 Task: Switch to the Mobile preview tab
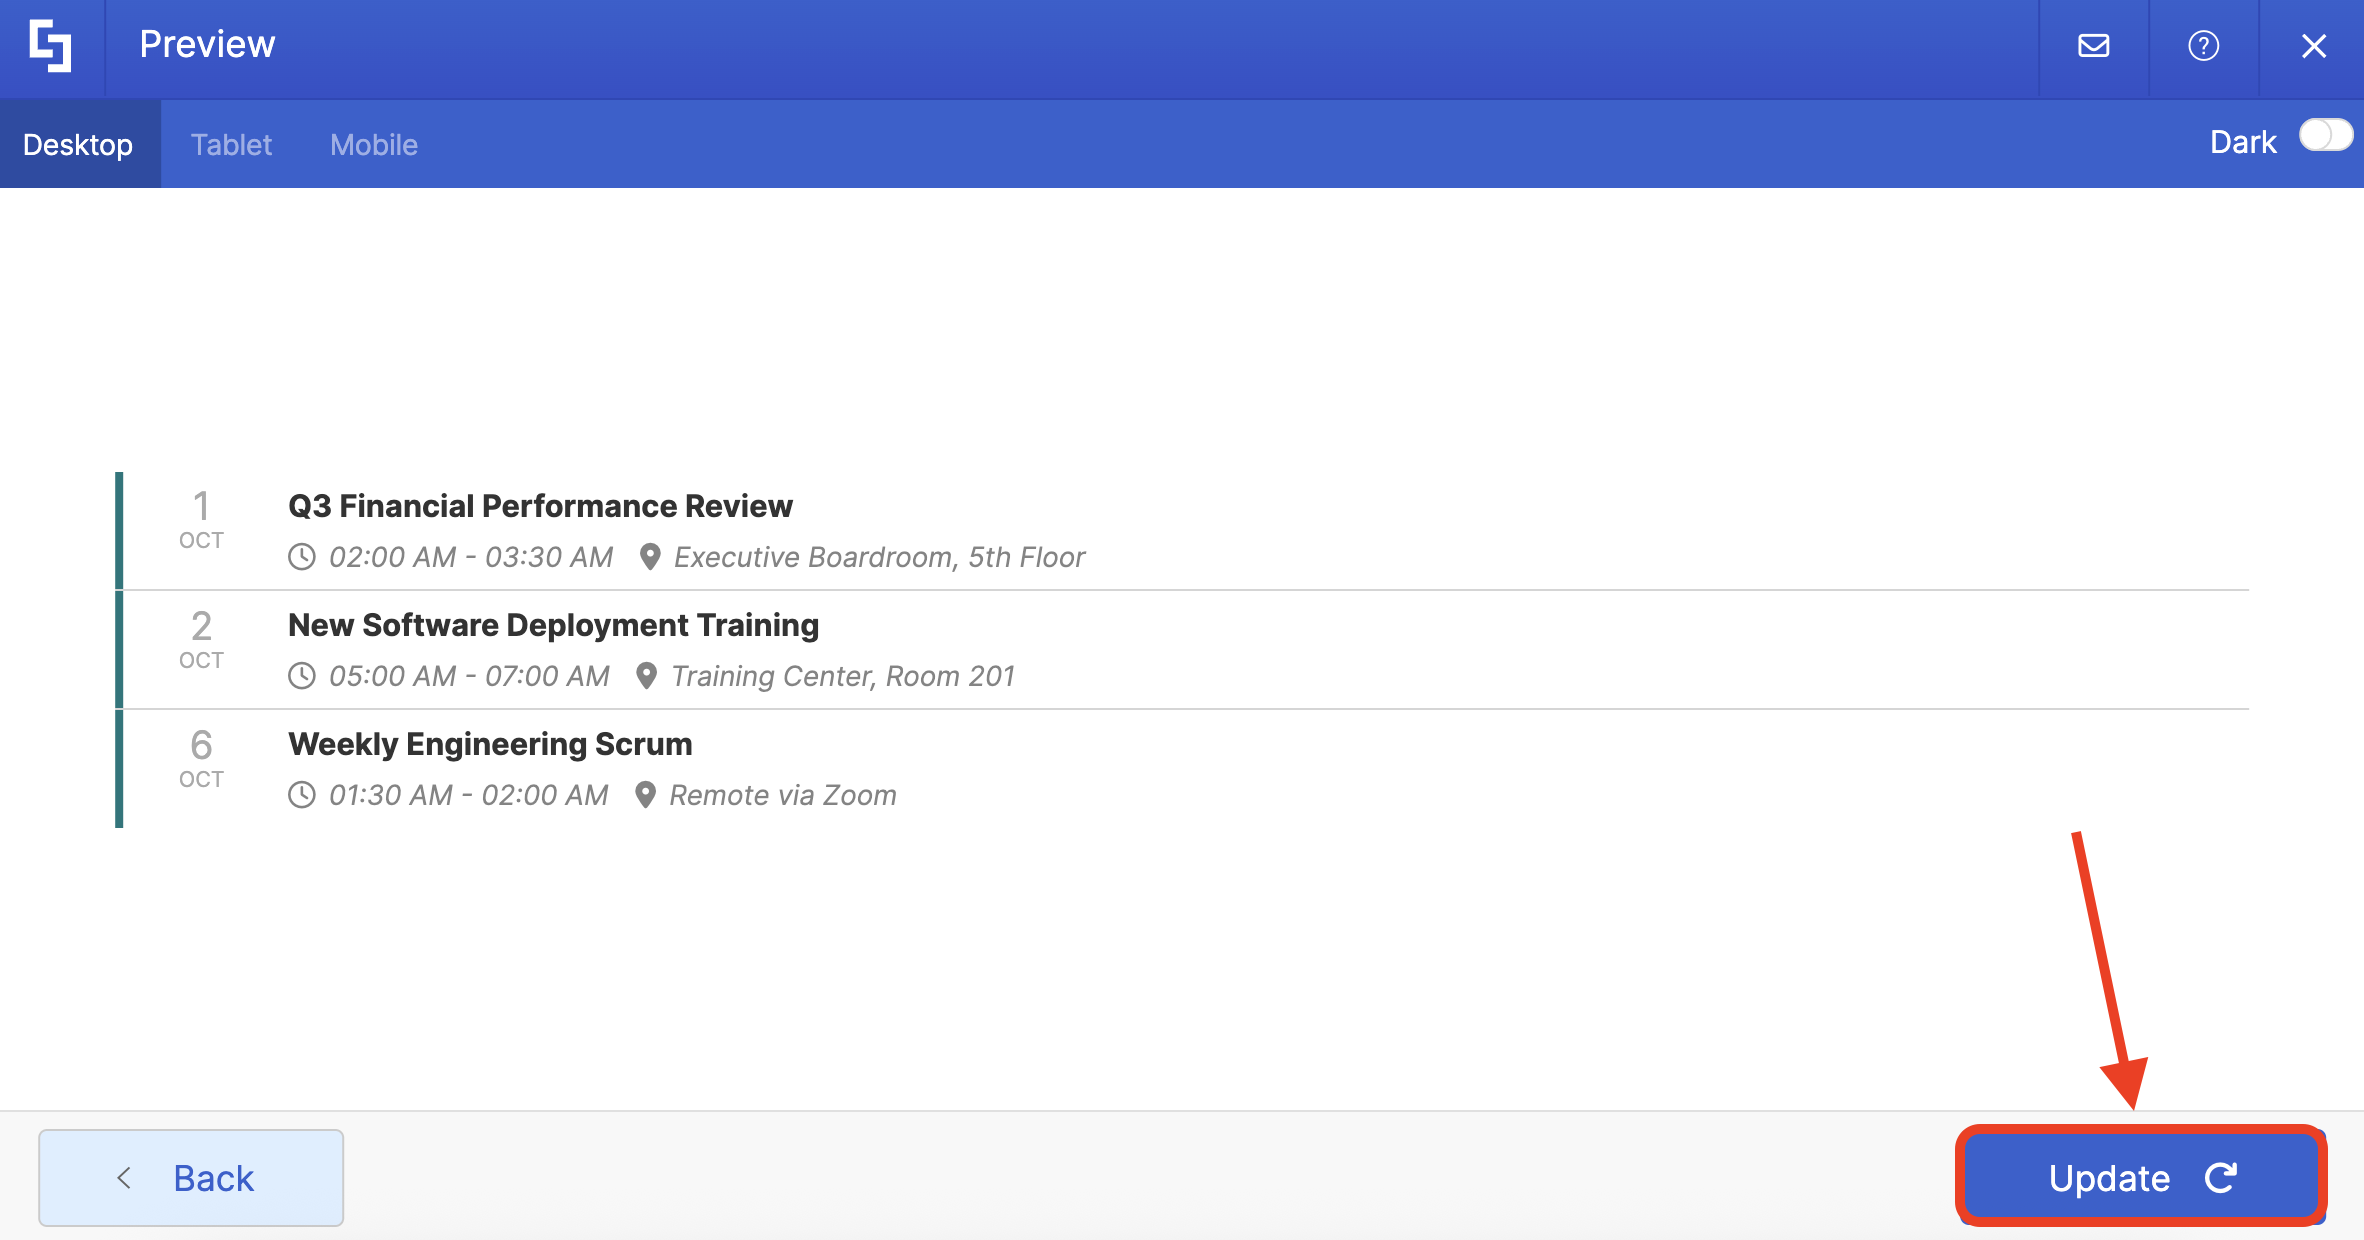coord(374,145)
